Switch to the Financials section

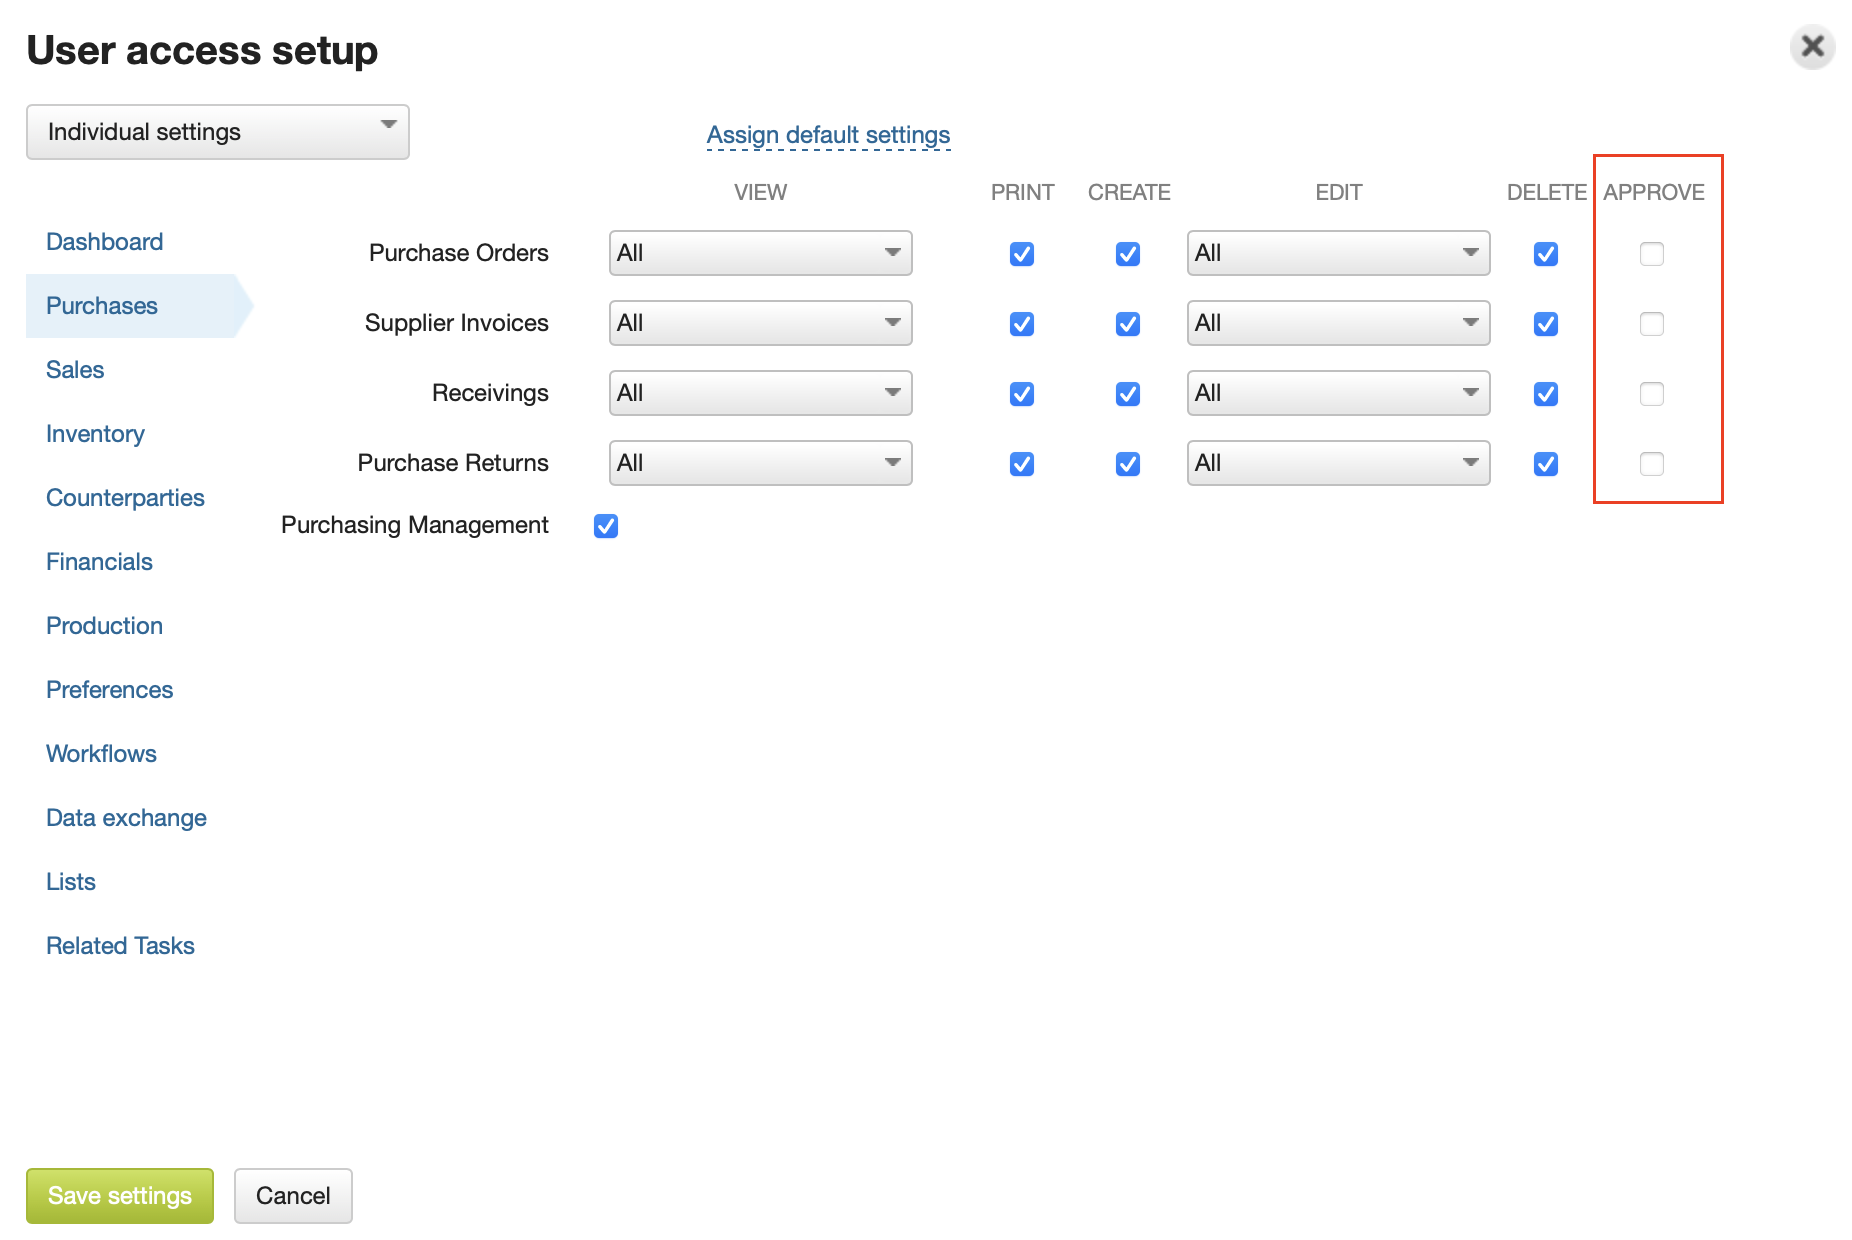[x=99, y=562]
